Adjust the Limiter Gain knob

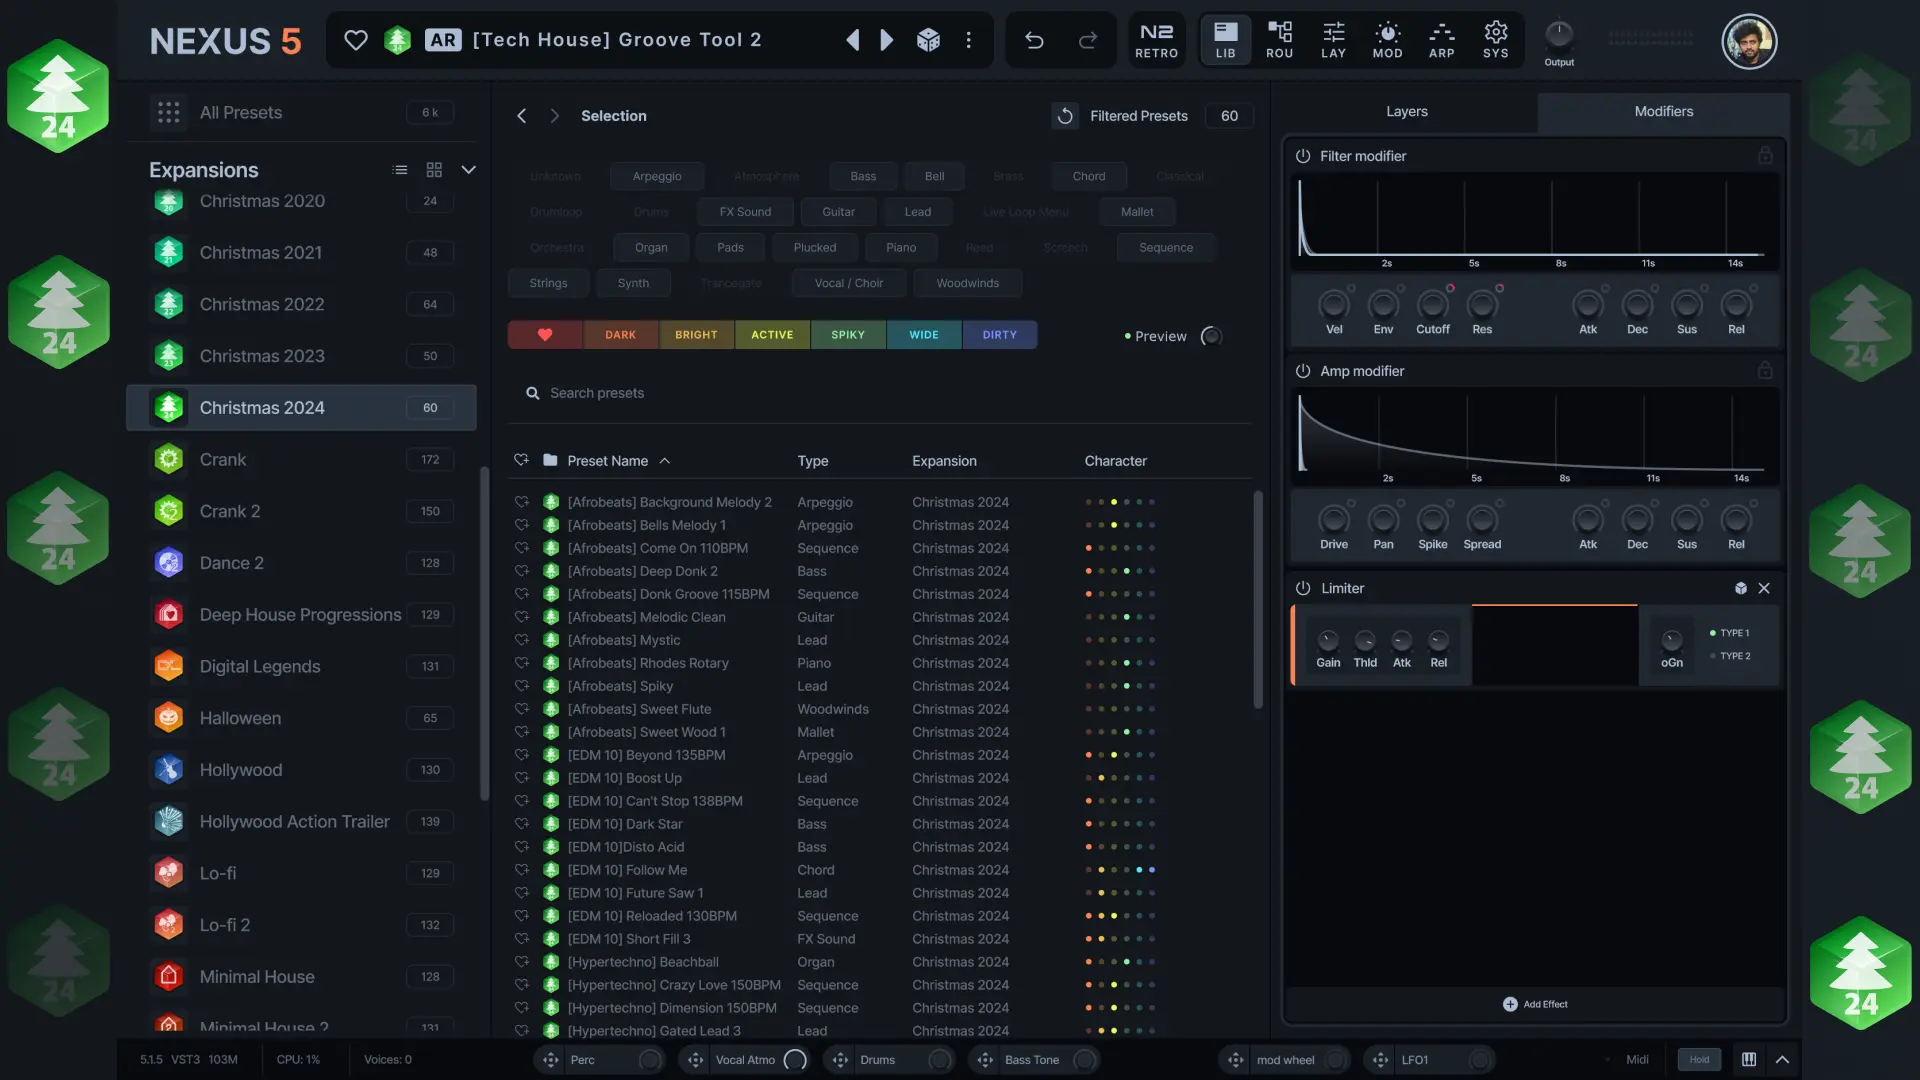(x=1328, y=641)
